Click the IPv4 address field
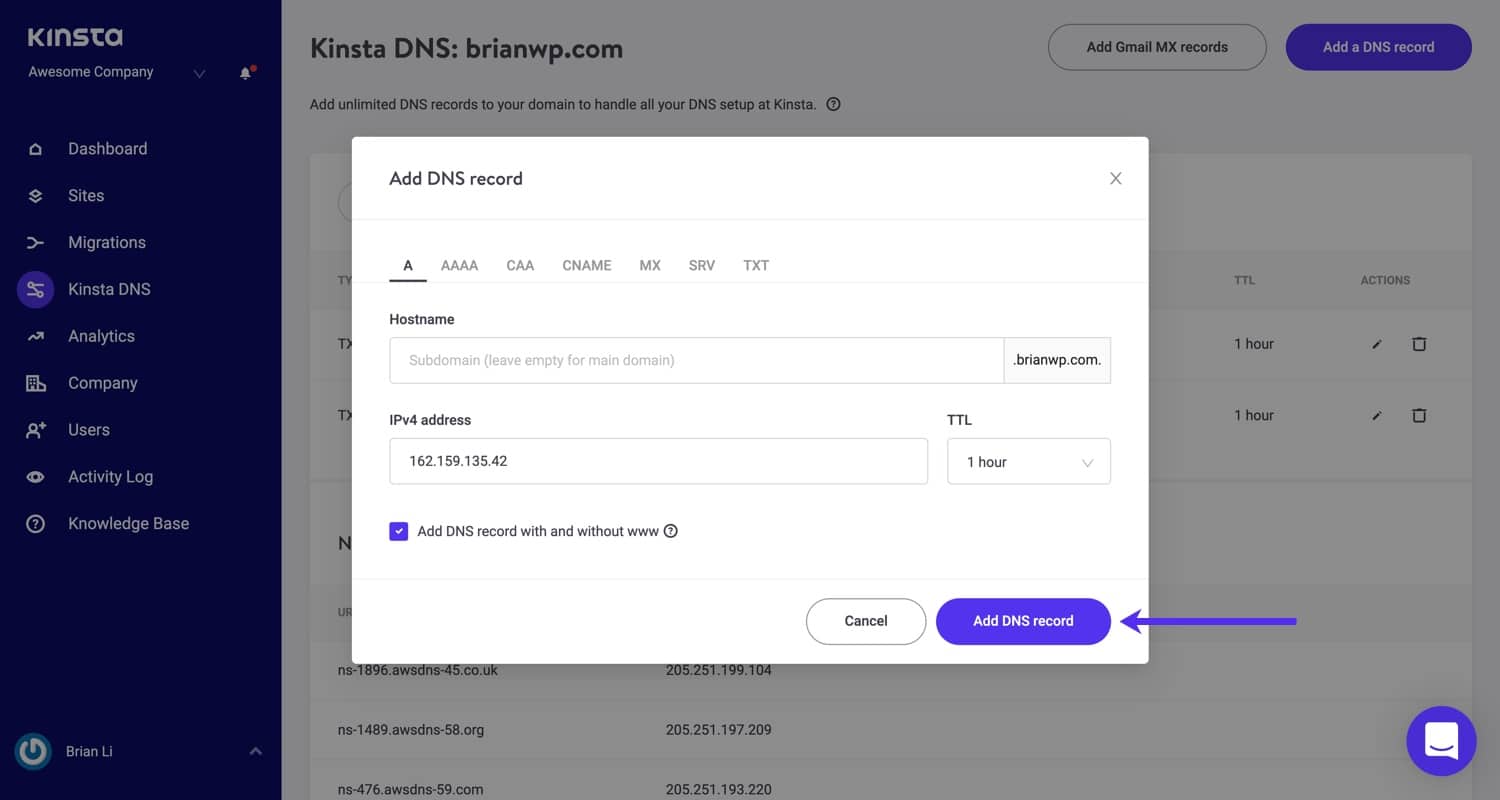Screen dimensions: 1500x800 tap(658, 461)
